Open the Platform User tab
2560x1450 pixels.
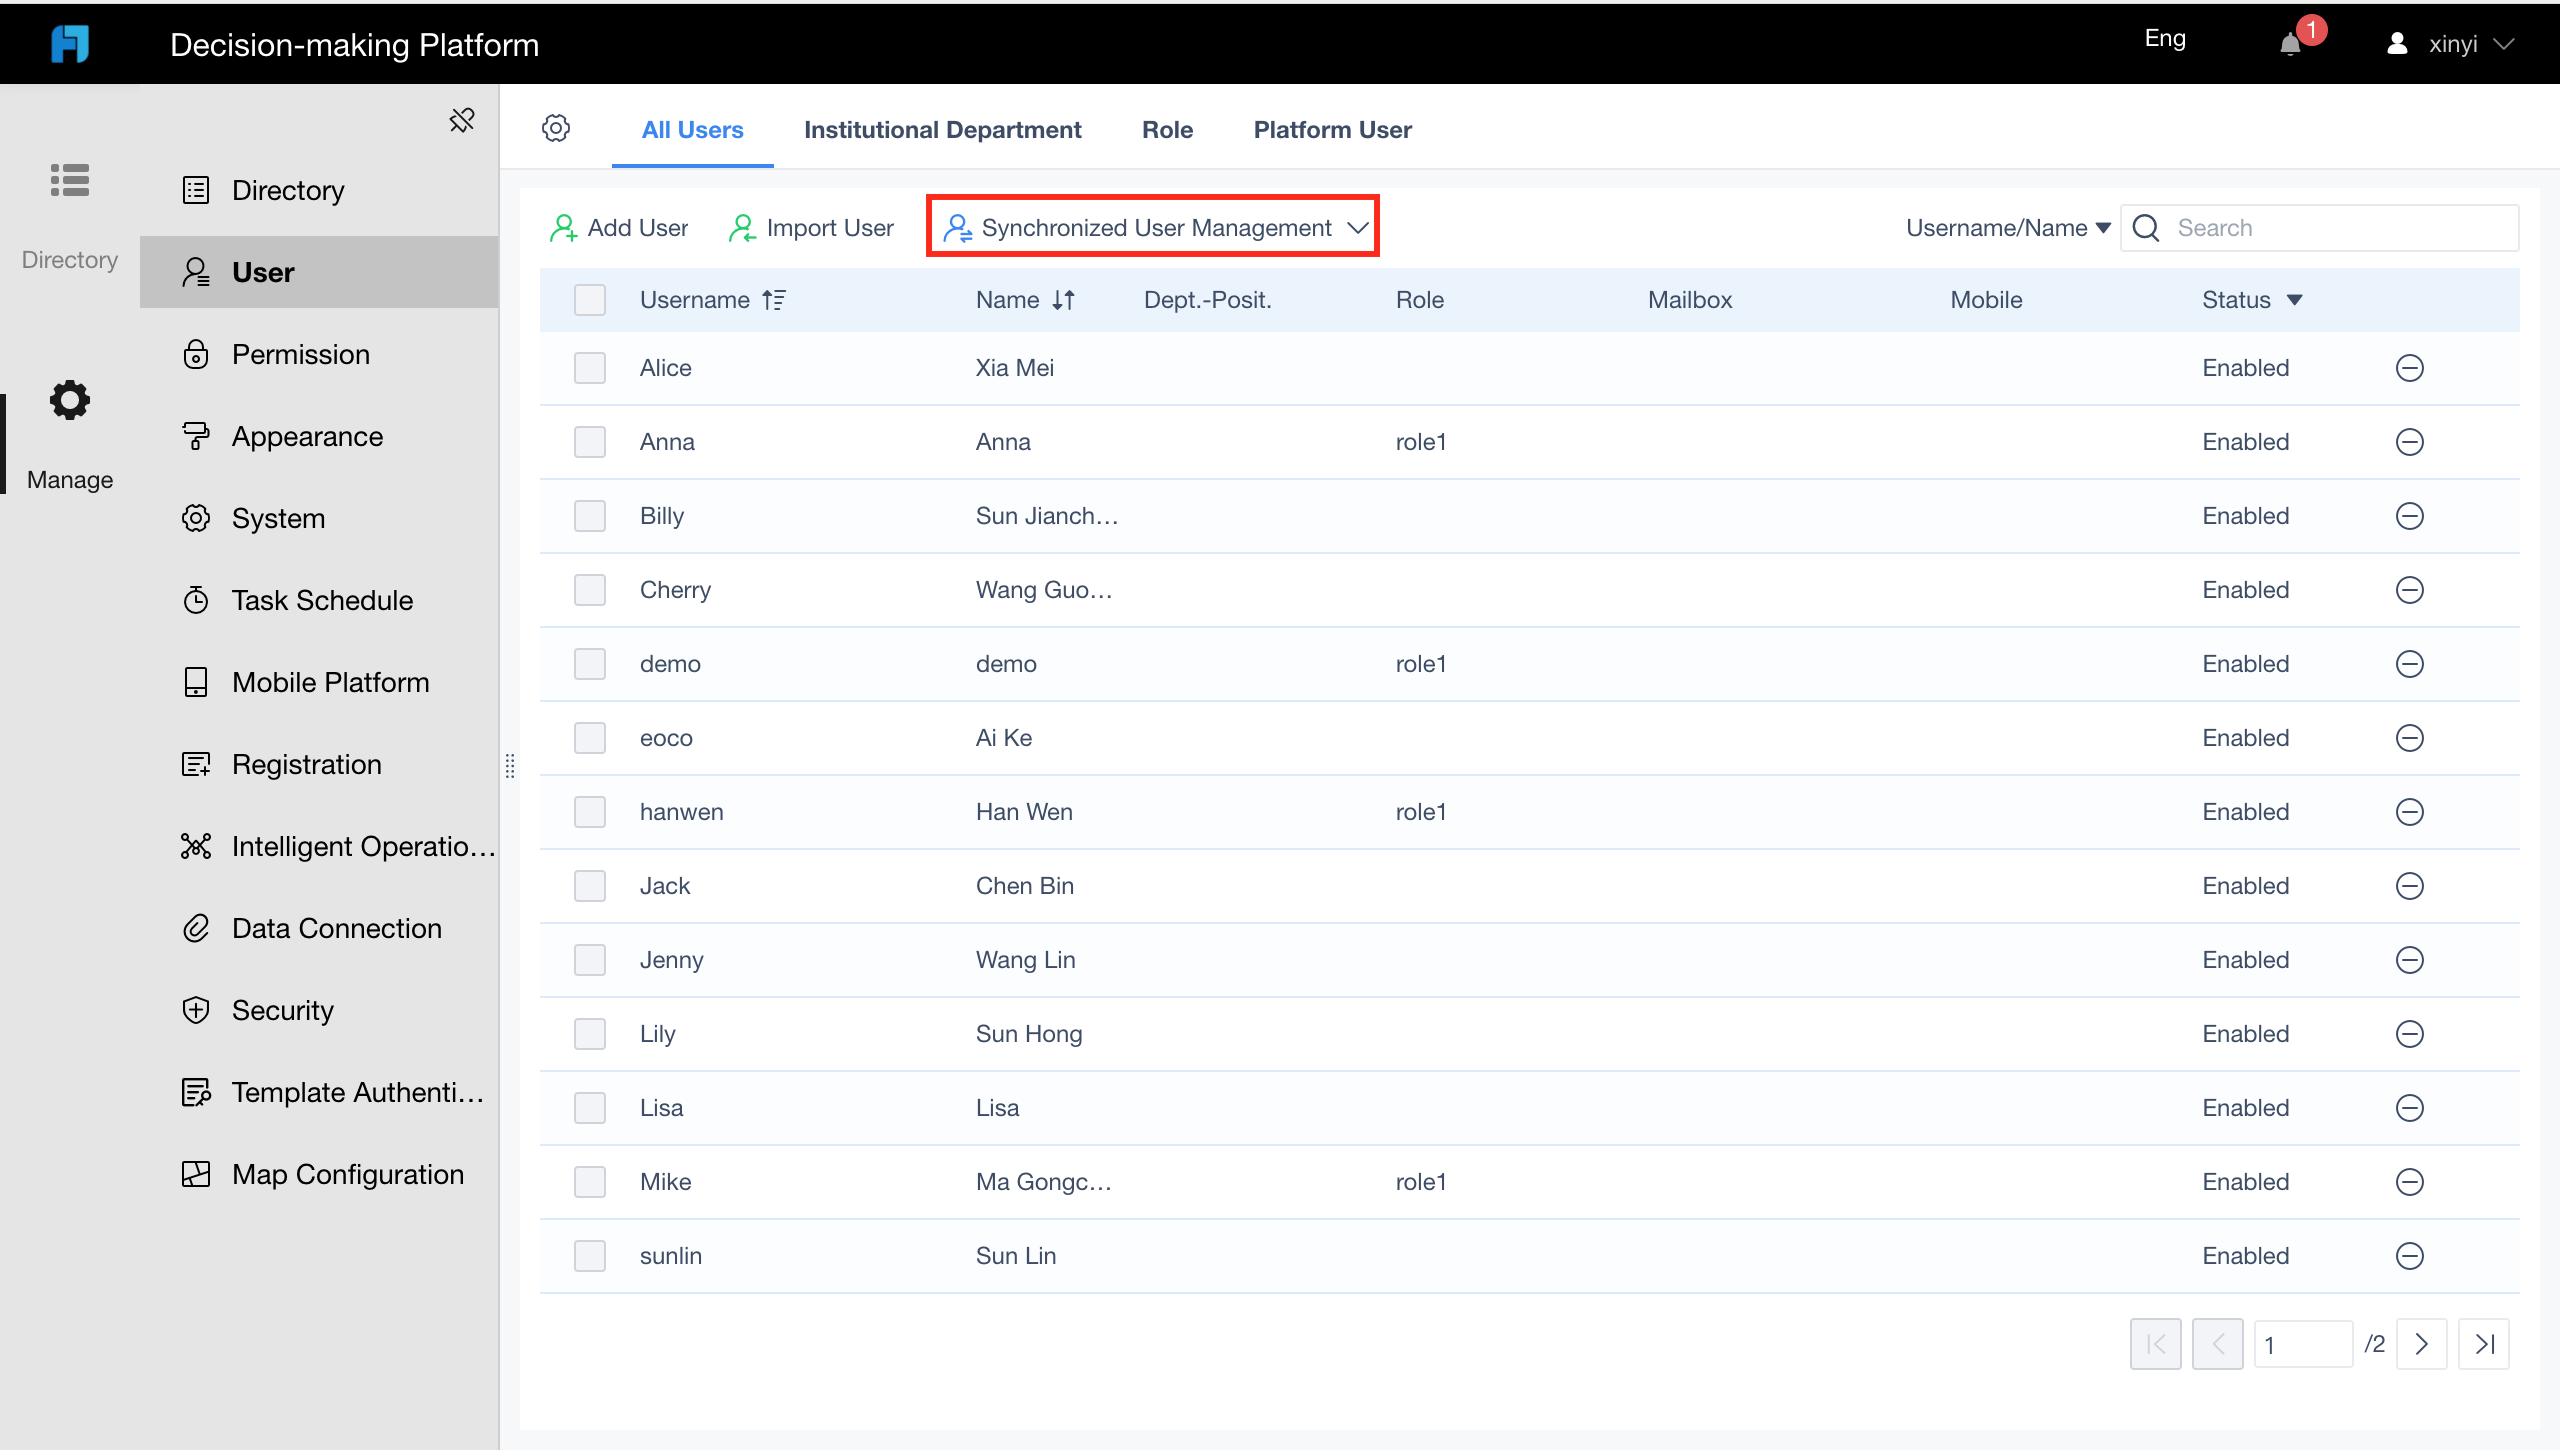click(1331, 129)
